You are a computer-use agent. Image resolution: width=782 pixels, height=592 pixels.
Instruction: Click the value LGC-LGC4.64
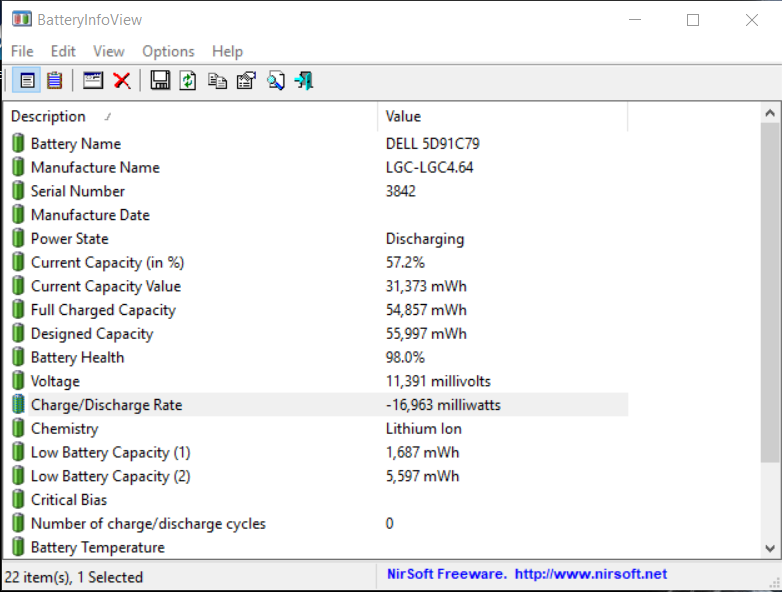[x=429, y=167]
